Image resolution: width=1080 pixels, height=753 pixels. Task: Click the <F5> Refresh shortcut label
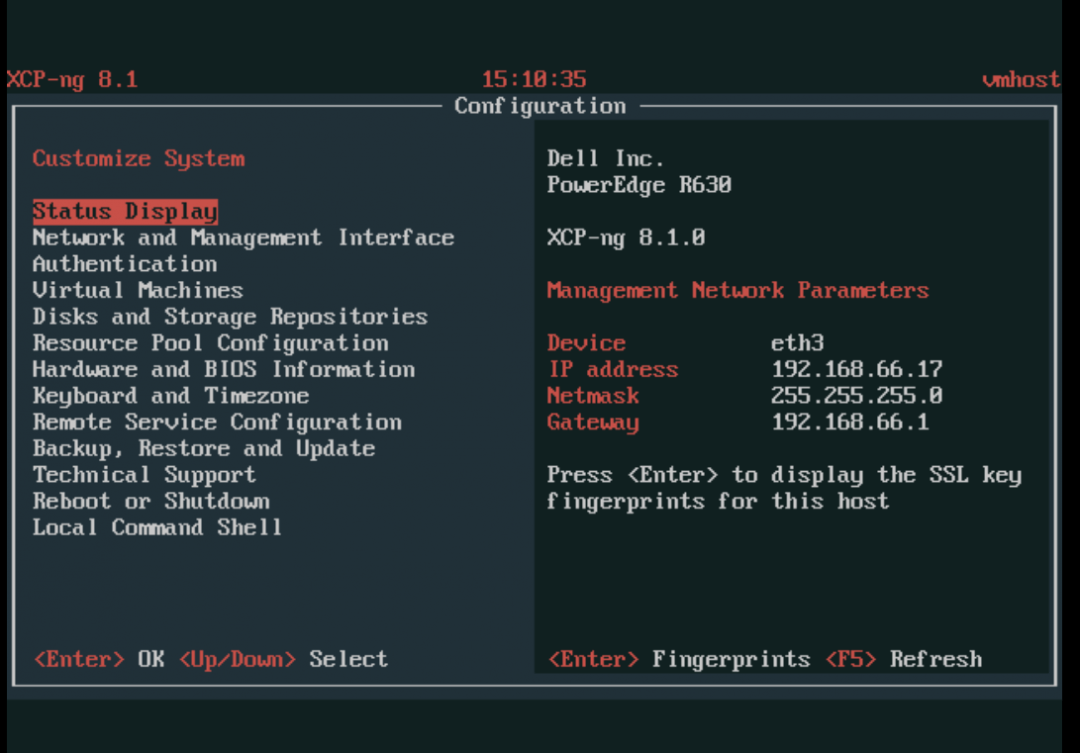pyautogui.click(x=904, y=659)
